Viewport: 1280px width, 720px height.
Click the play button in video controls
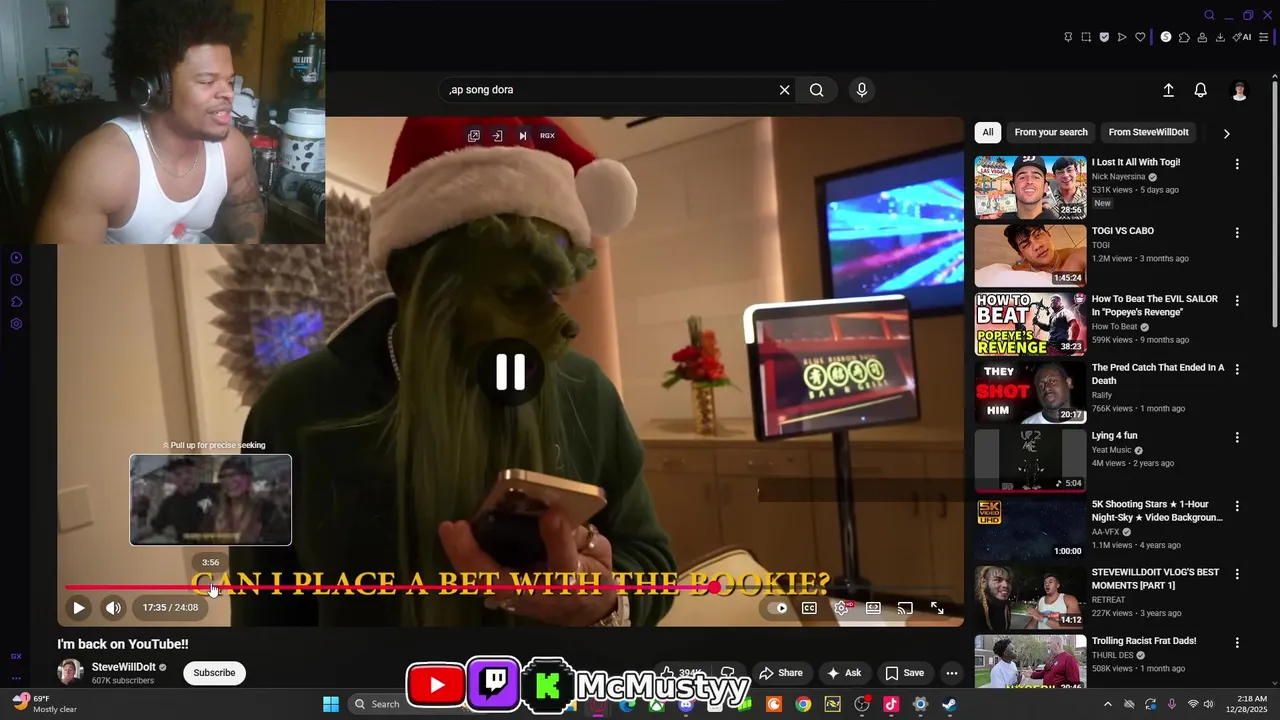pyautogui.click(x=79, y=607)
